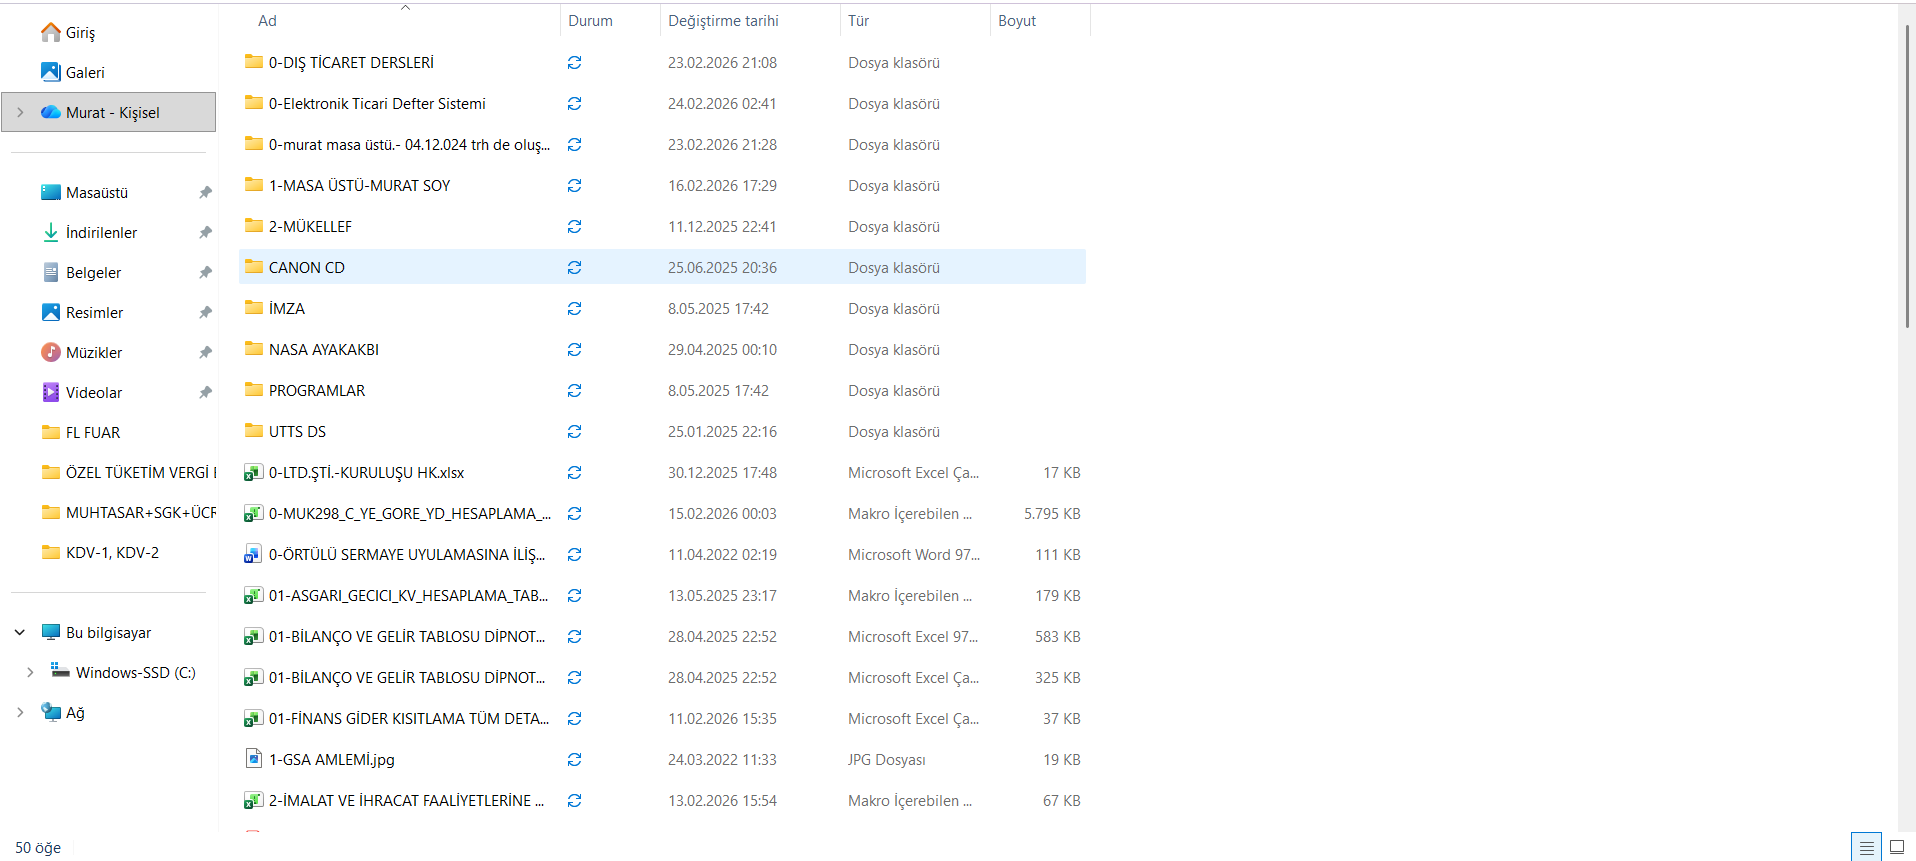The width and height of the screenshot is (1916, 861).
Task: Click 50 öğe item count in status bar
Action: coord(38,848)
